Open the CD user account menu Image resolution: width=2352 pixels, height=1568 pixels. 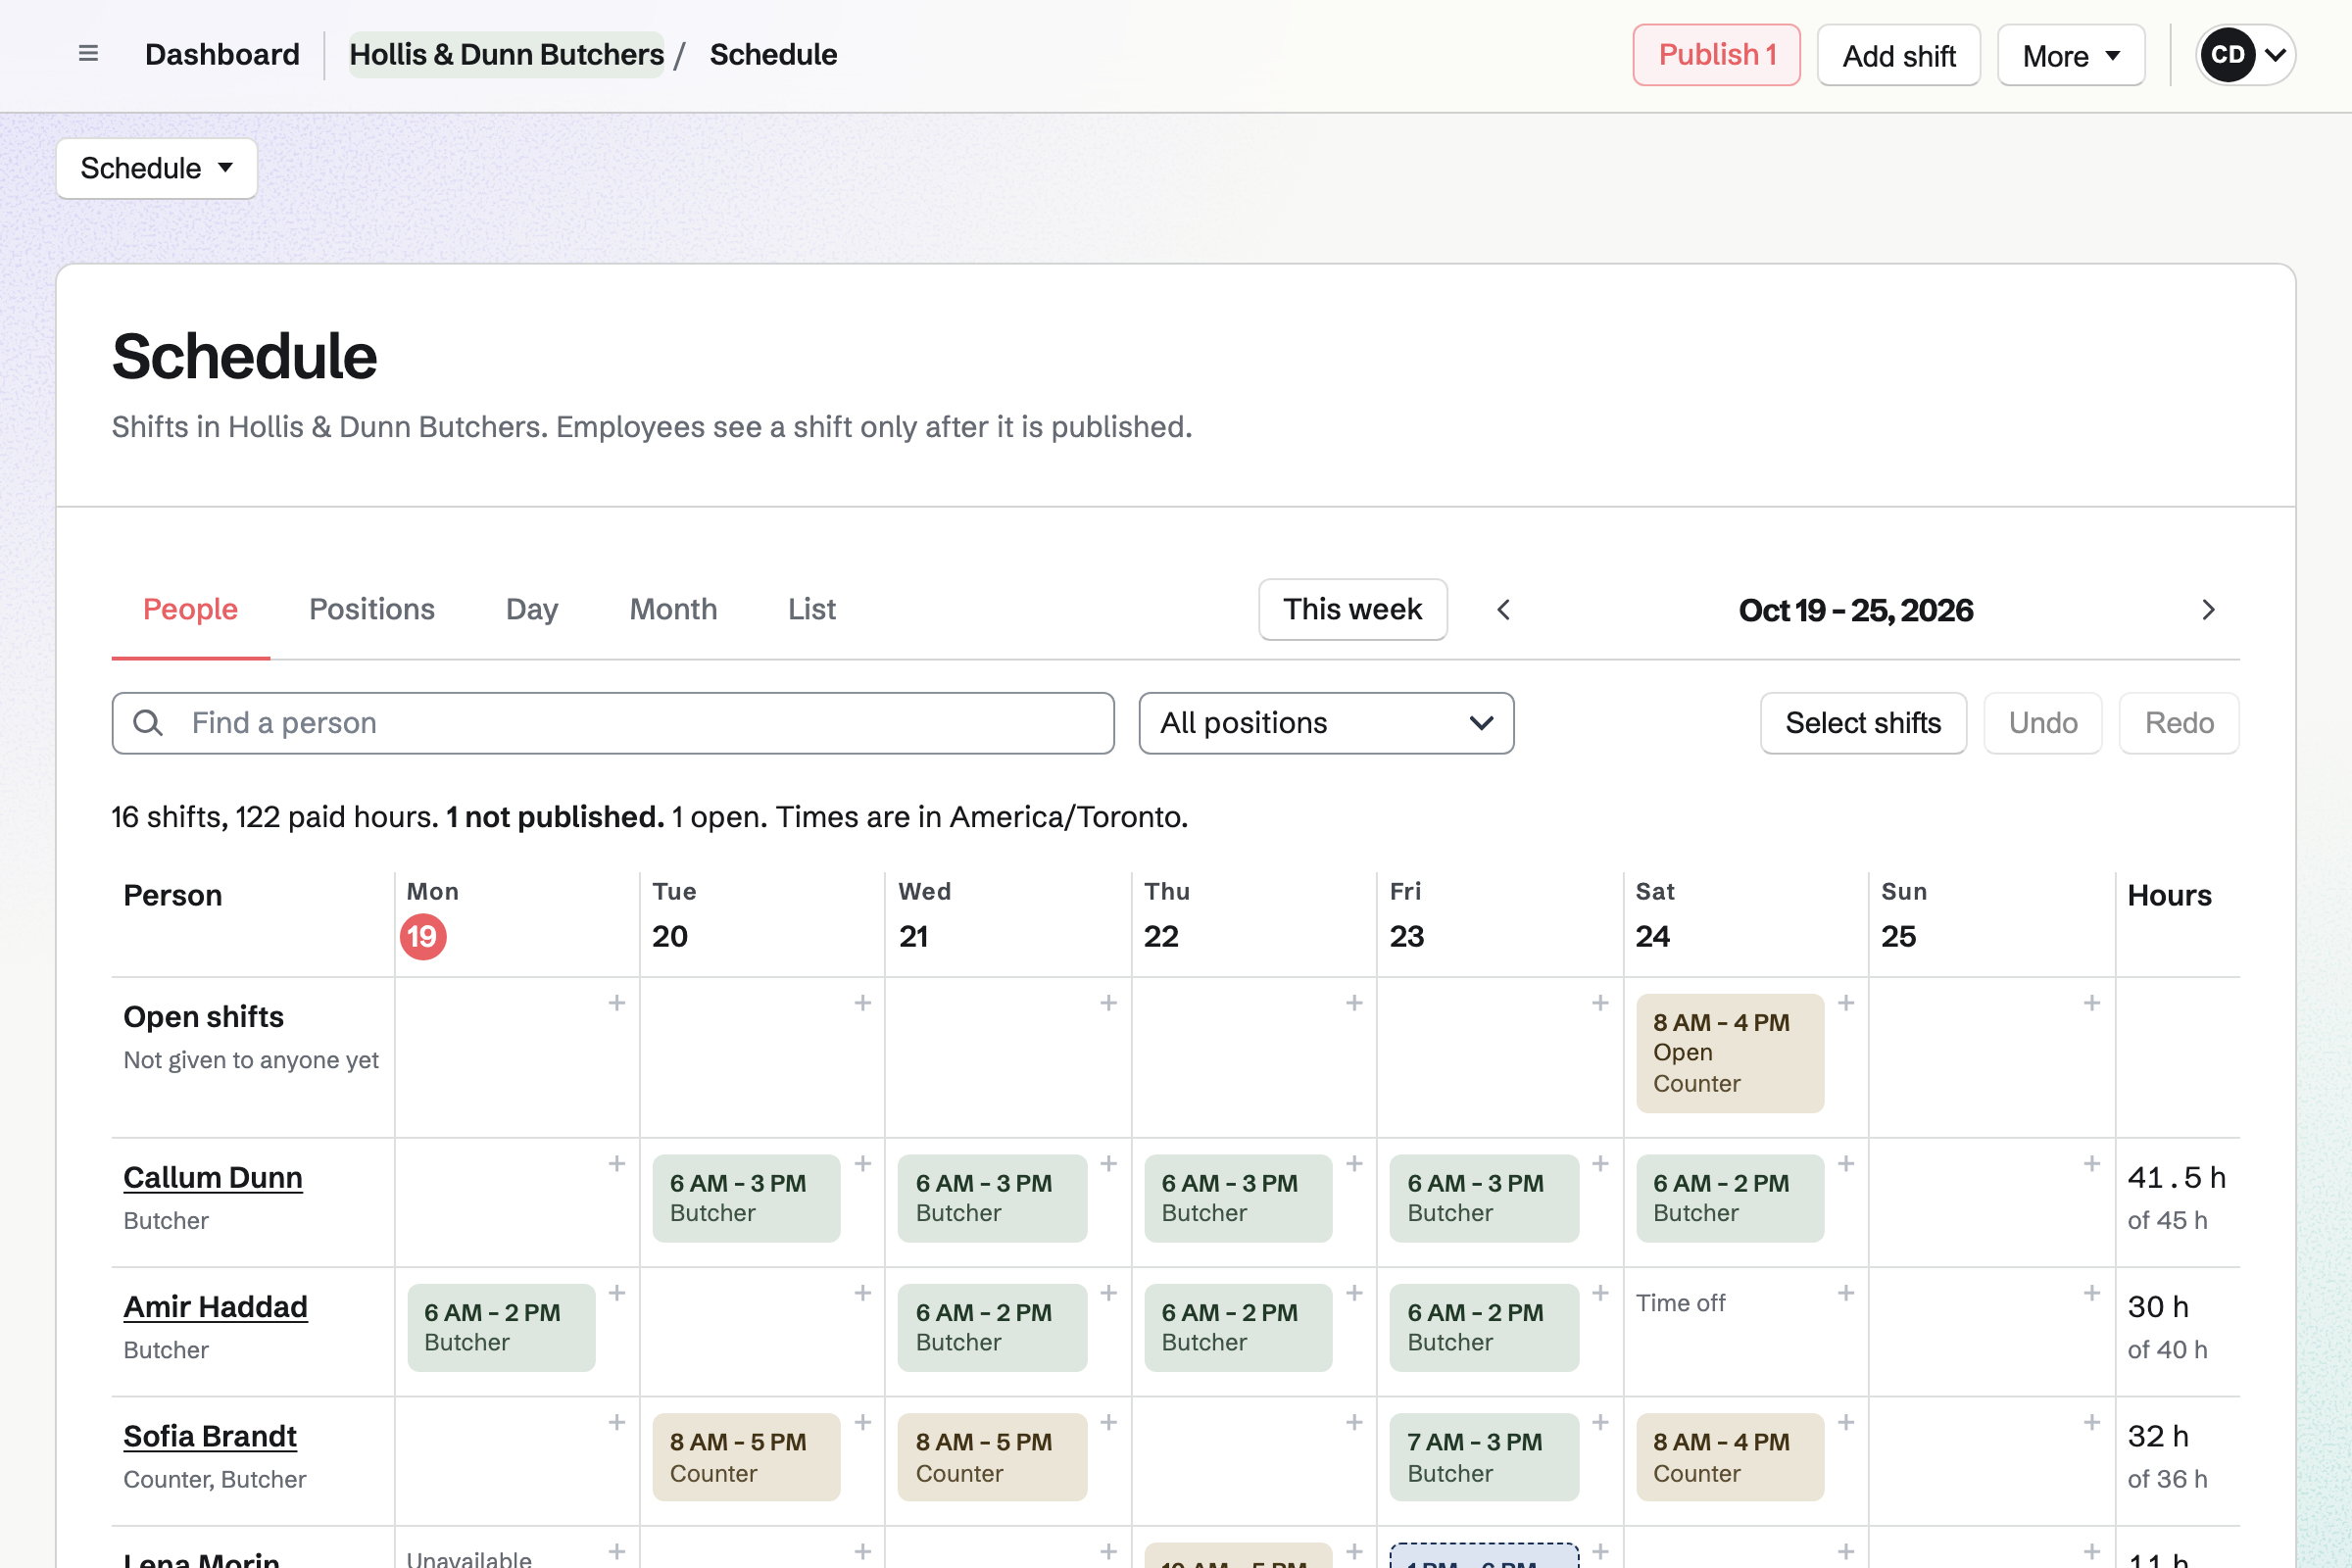click(2245, 55)
